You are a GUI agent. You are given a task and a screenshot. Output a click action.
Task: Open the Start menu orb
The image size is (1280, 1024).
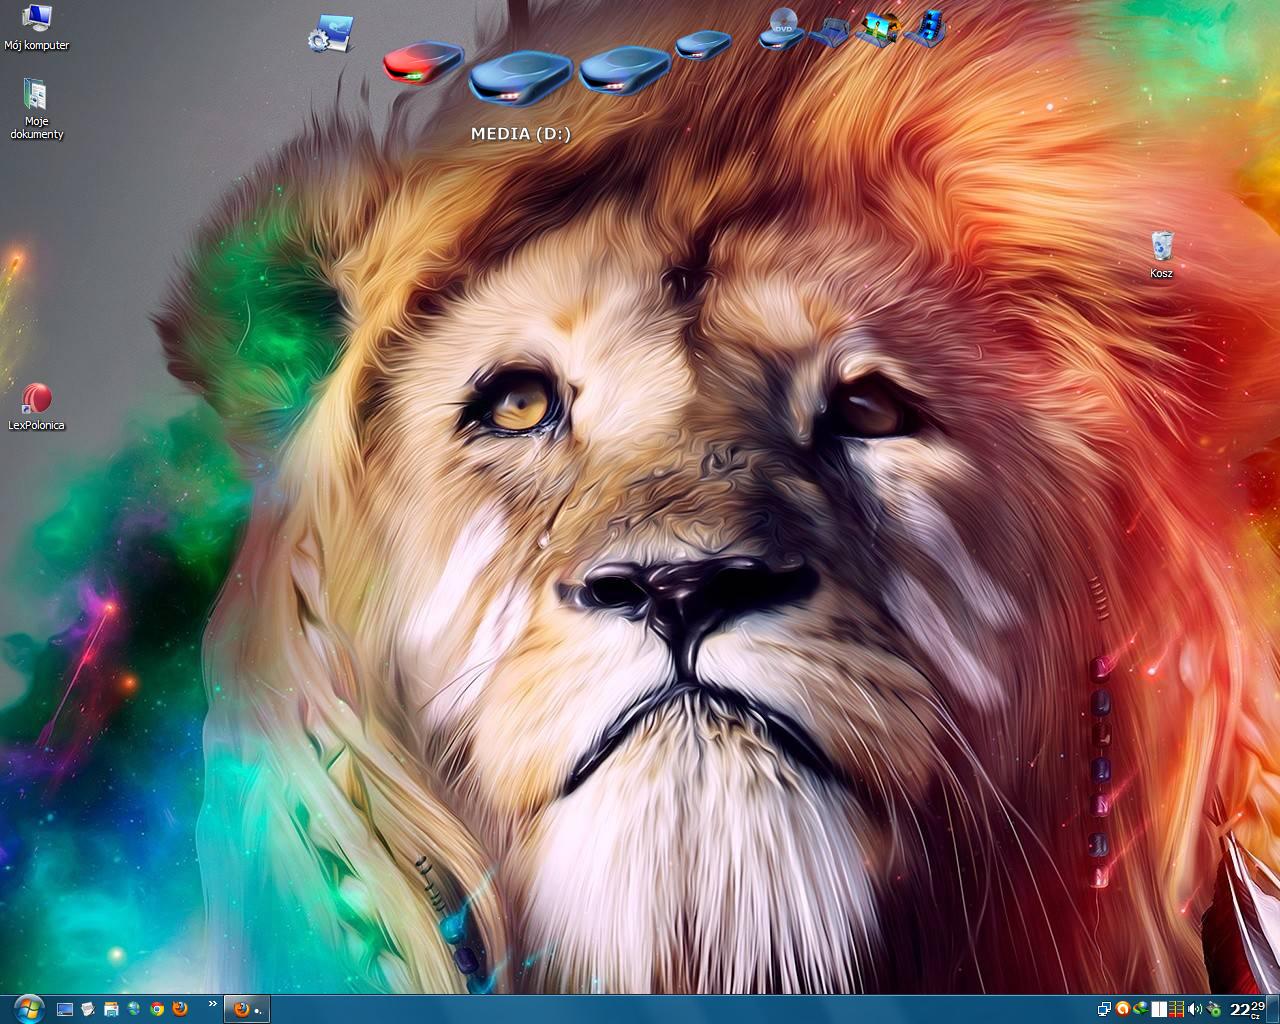point(29,1008)
